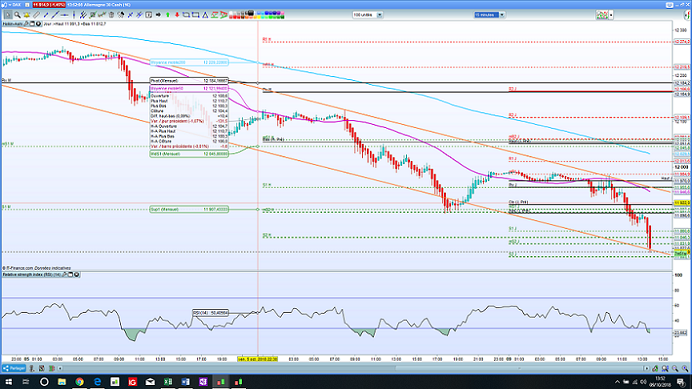Viewport: 692px width, 389px height.
Task: Insert a red down arrow marker
Action: tap(177, 15)
